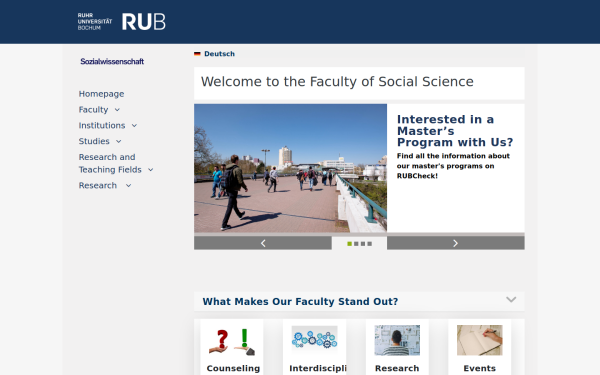Click the campus bridge slide photo

[290, 168]
